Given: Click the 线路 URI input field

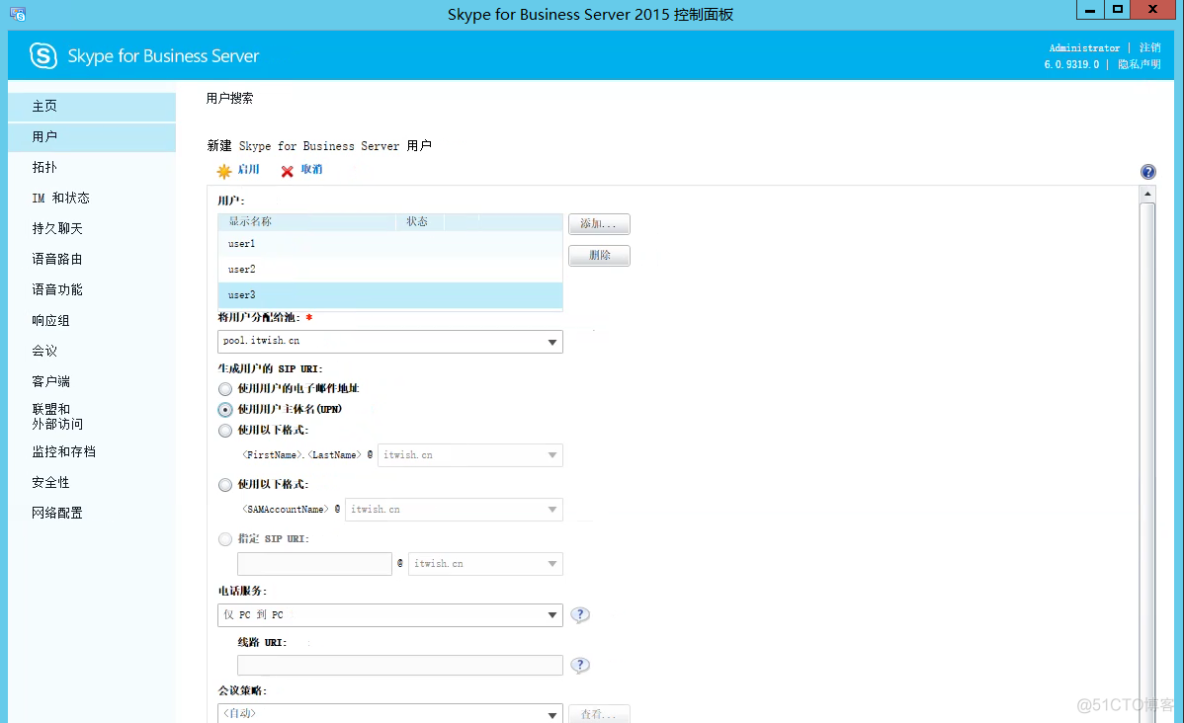Looking at the screenshot, I should point(399,665).
